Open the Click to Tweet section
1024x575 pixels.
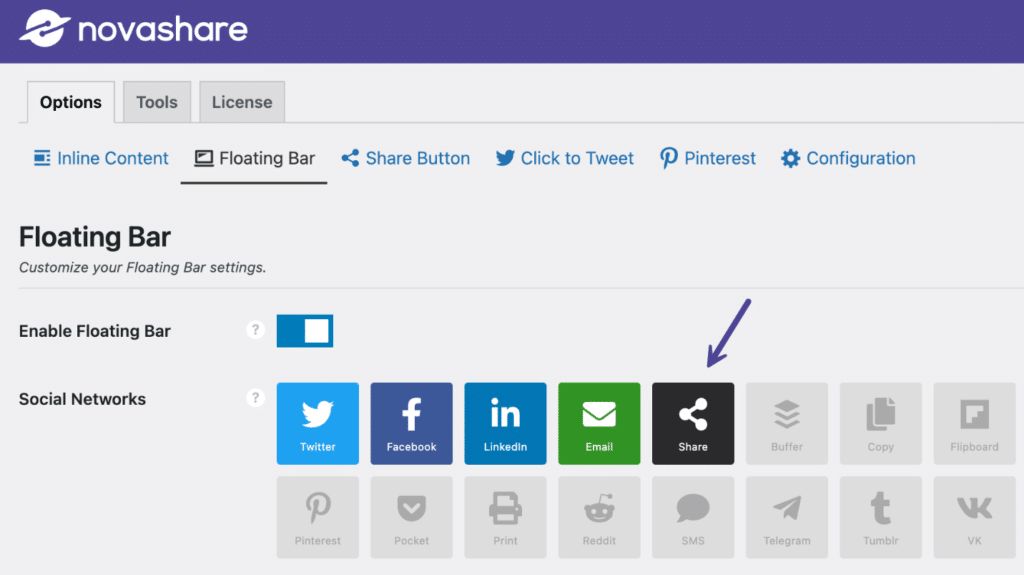564,158
